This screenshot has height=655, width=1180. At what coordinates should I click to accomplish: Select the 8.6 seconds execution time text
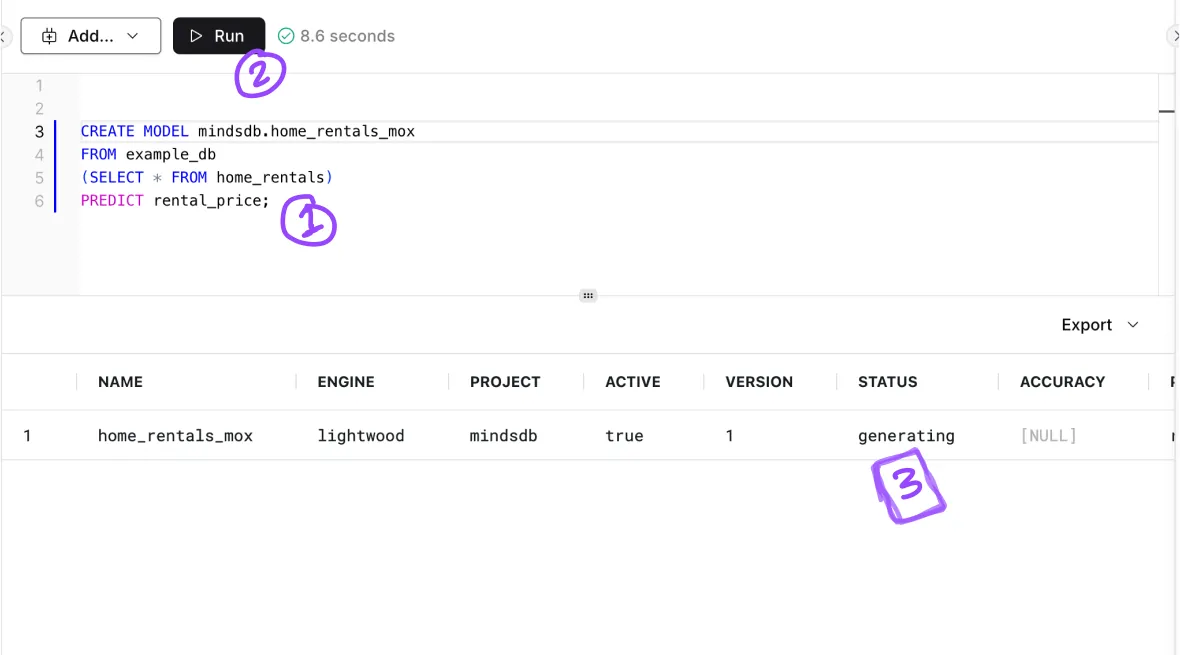click(x=347, y=36)
